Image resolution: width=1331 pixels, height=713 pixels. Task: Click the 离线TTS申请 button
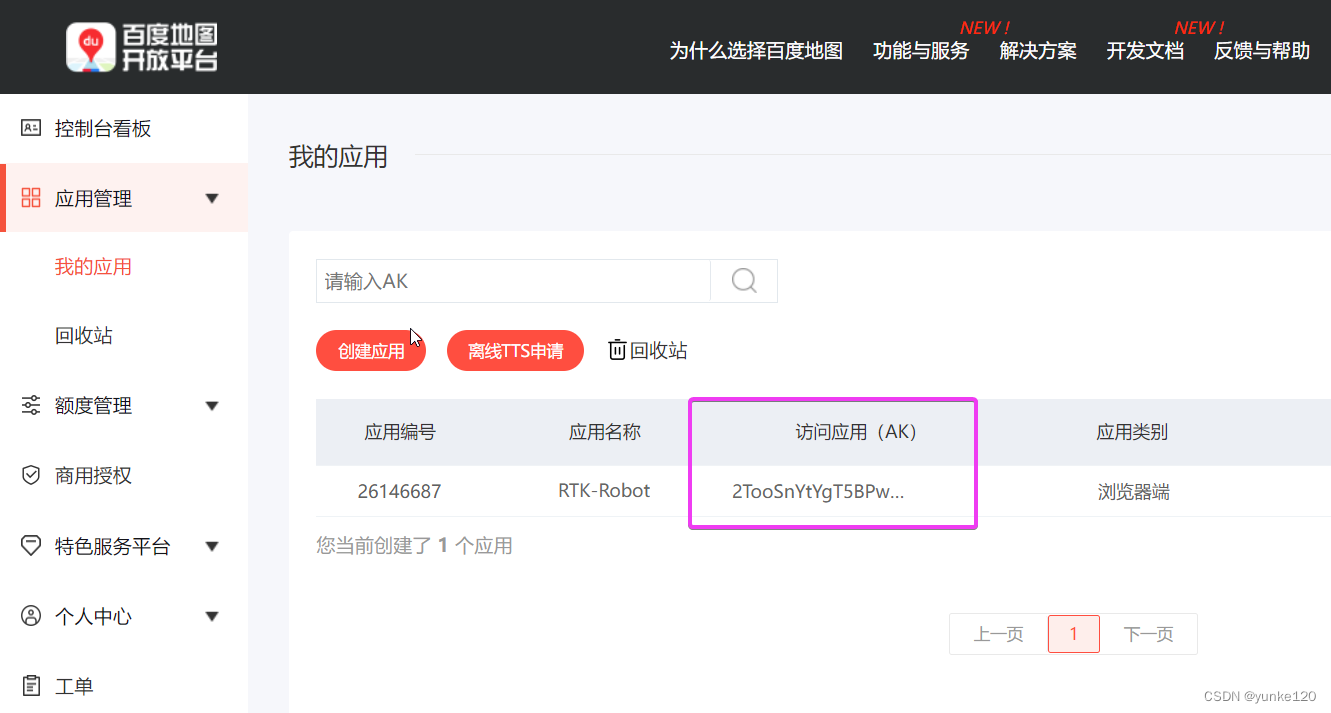pos(515,350)
